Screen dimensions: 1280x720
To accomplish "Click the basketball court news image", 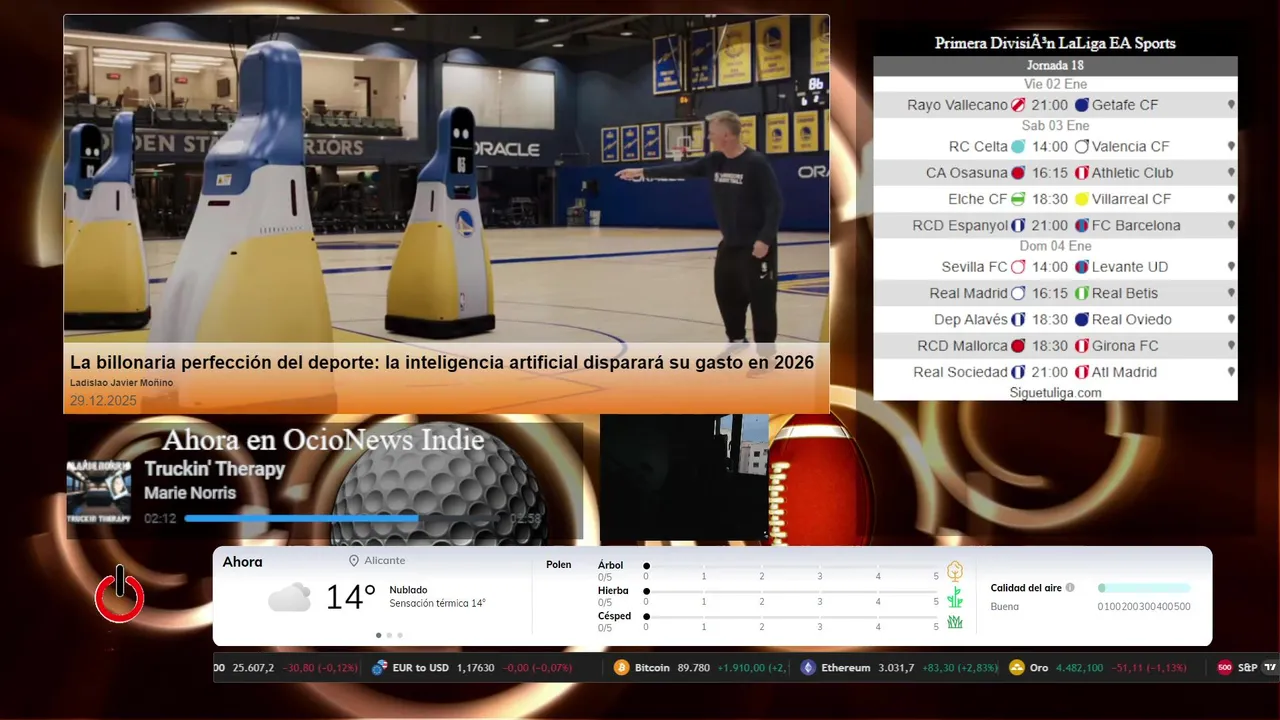I will [446, 180].
